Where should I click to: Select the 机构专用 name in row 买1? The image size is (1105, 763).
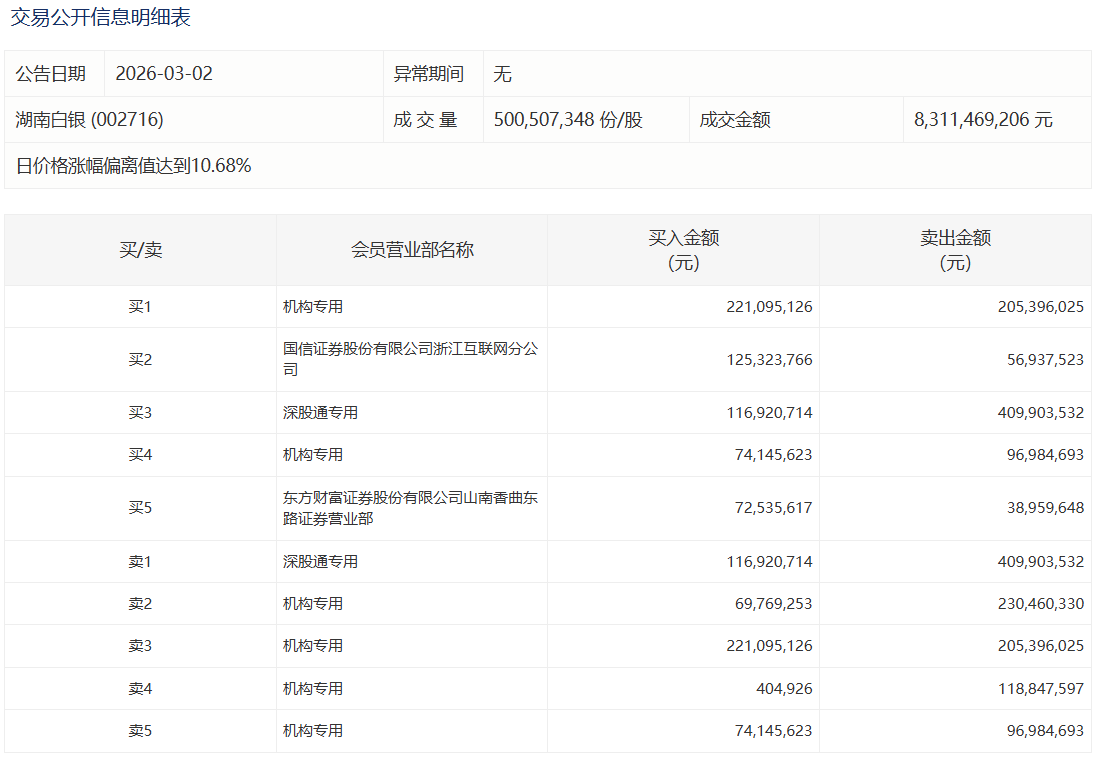307,307
